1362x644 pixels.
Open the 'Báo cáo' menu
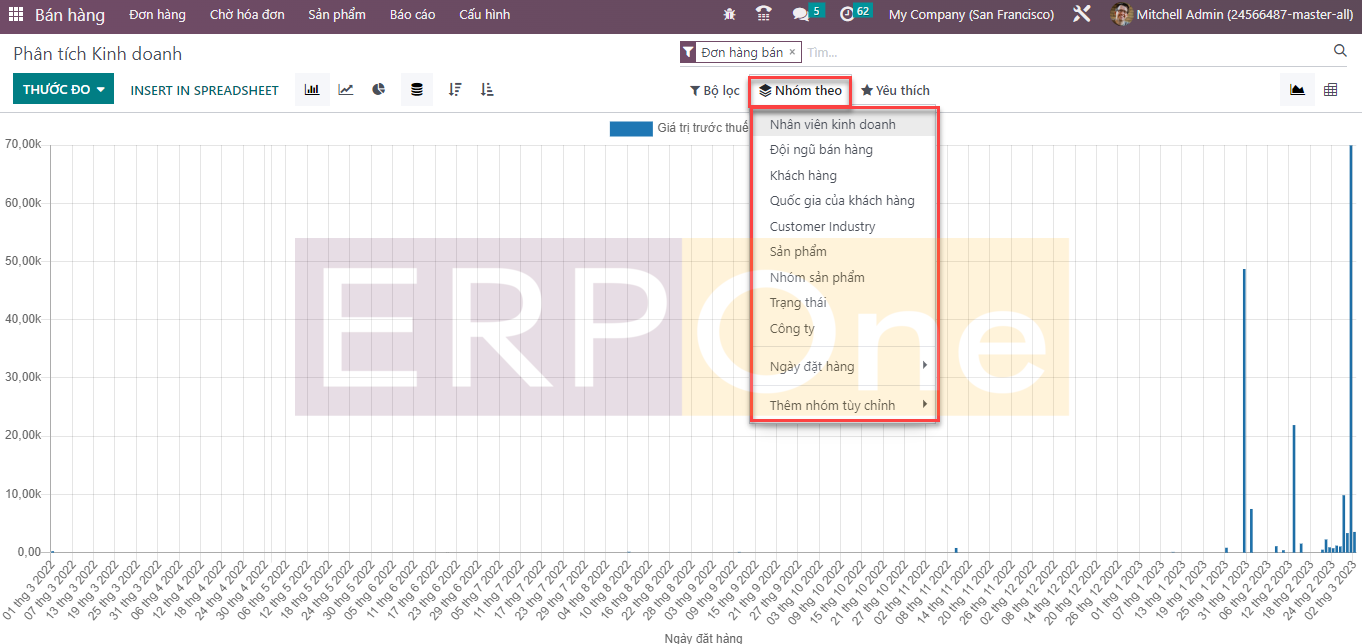[412, 15]
